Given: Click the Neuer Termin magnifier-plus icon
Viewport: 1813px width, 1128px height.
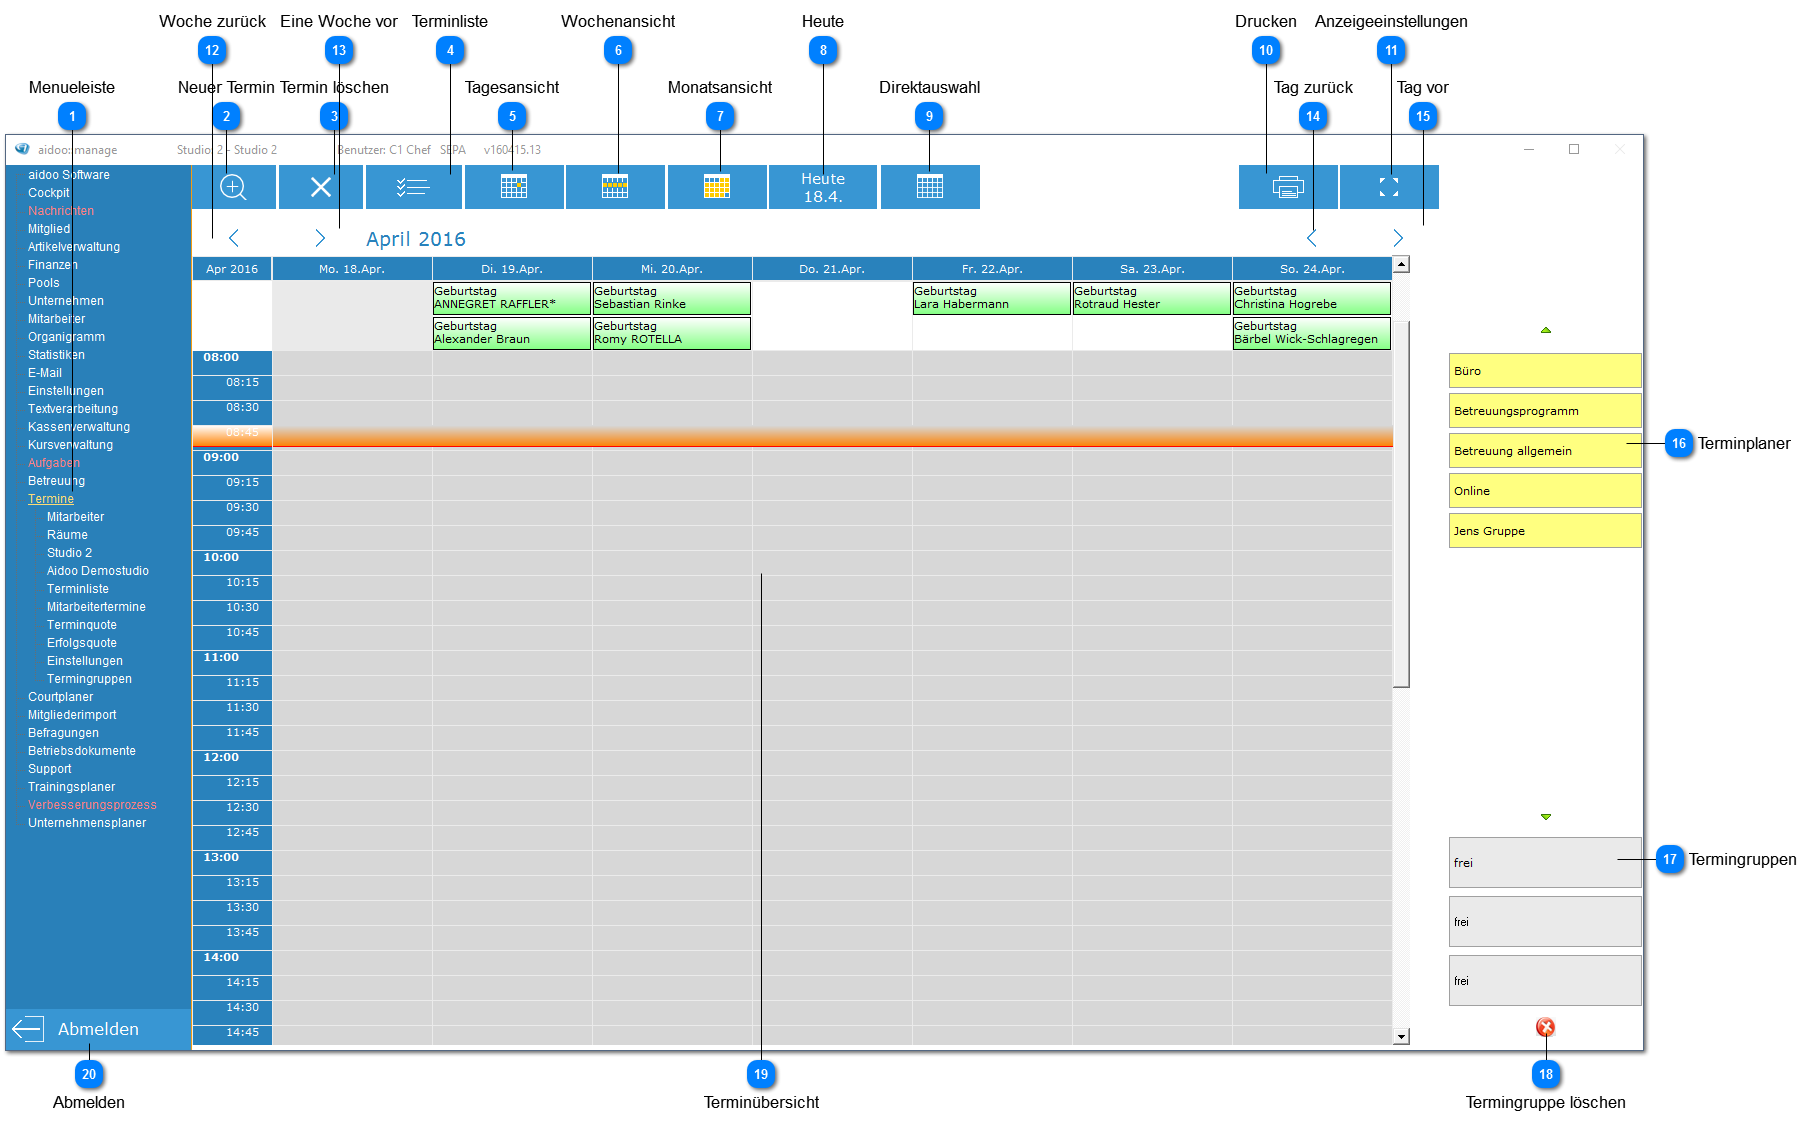Looking at the screenshot, I should [x=233, y=187].
